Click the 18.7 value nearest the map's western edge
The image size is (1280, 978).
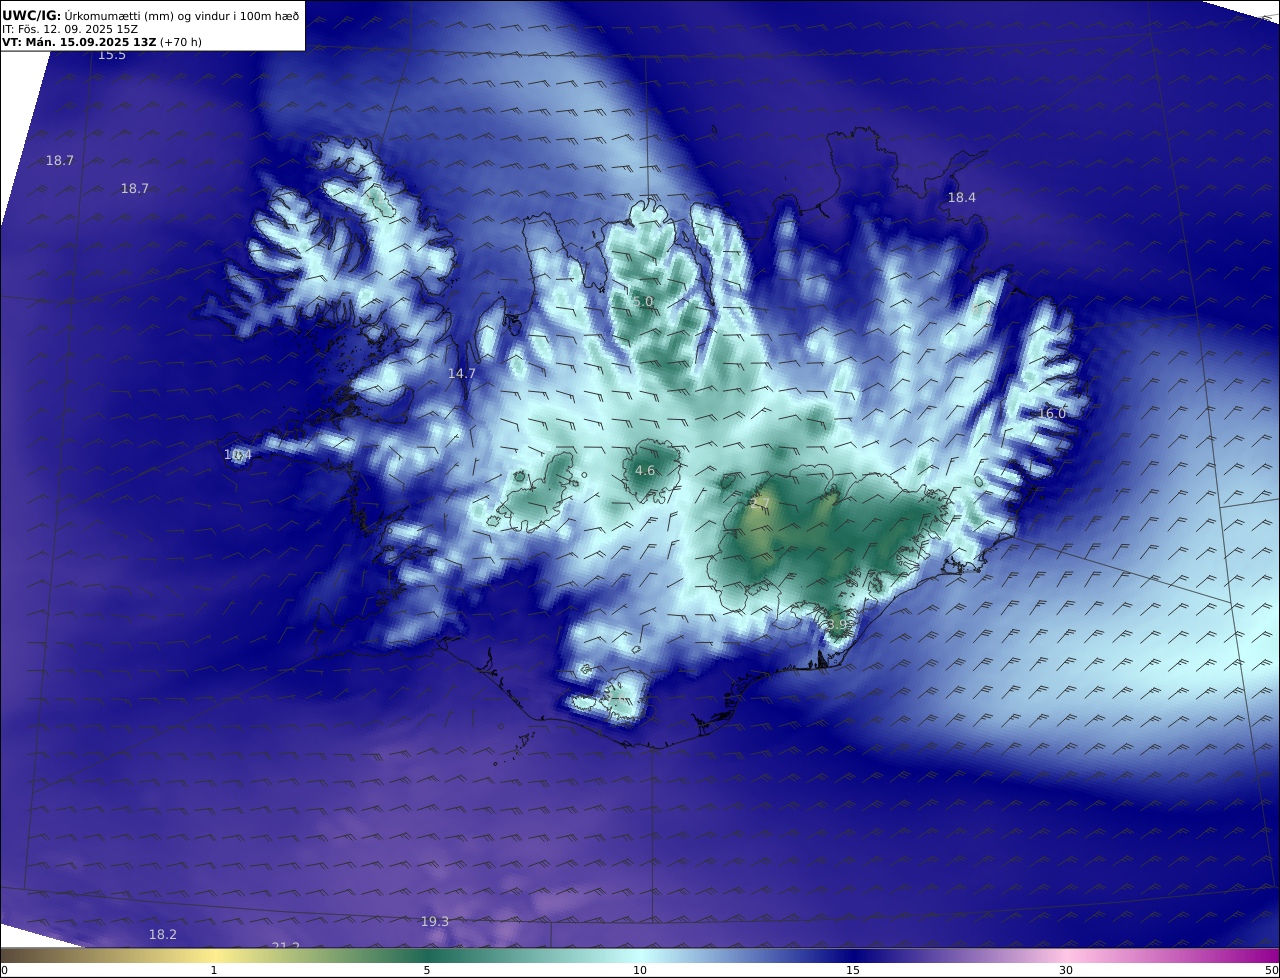point(60,160)
